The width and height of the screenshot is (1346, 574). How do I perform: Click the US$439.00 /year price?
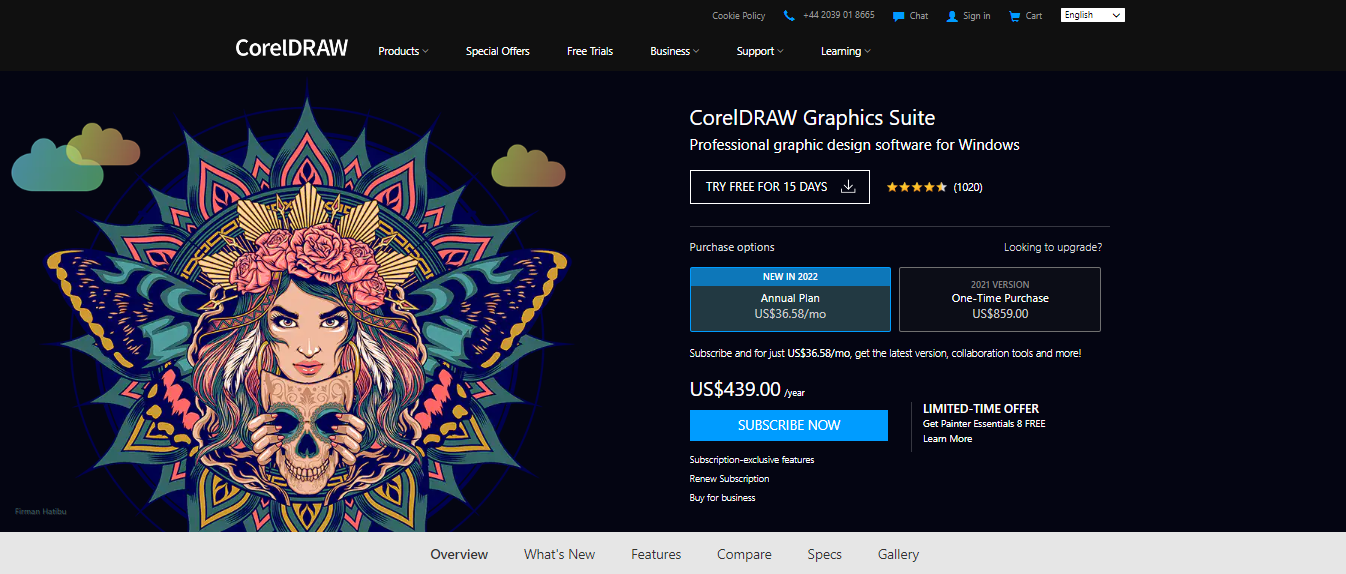[x=747, y=389]
